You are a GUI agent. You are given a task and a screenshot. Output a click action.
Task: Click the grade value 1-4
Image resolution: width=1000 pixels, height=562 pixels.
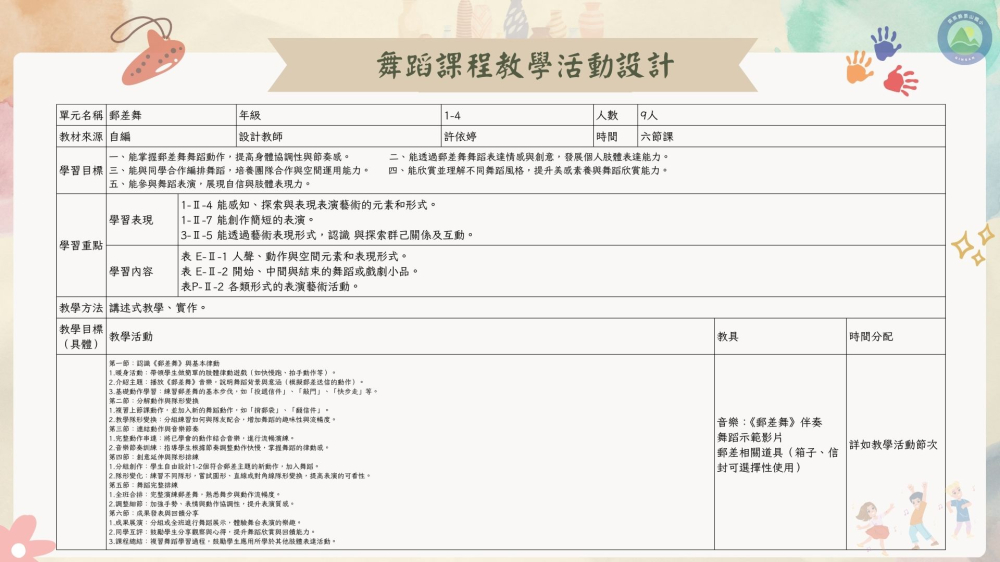tap(517, 115)
